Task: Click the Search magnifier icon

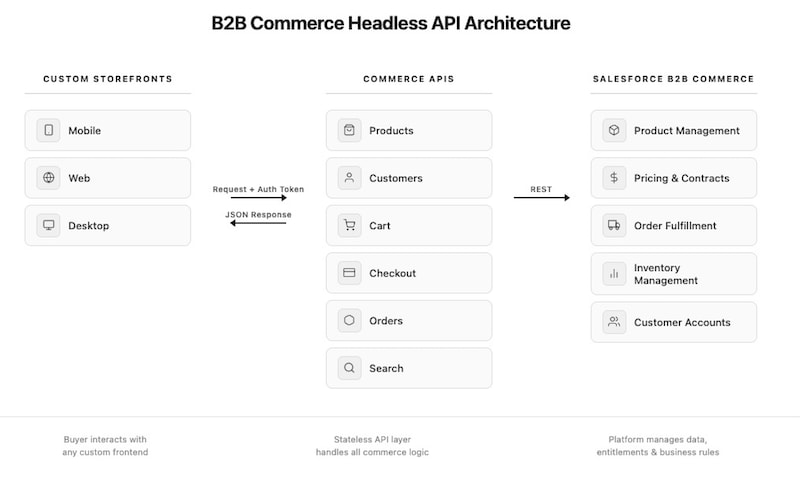Action: 349,368
